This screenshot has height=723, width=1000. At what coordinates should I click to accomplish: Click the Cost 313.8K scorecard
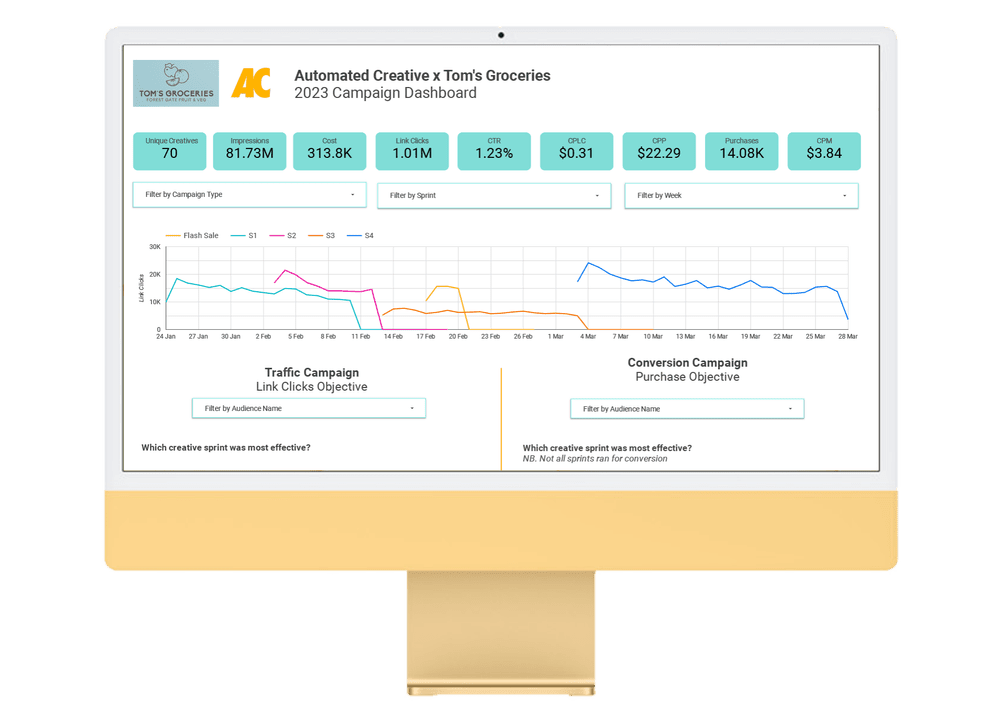(329, 149)
